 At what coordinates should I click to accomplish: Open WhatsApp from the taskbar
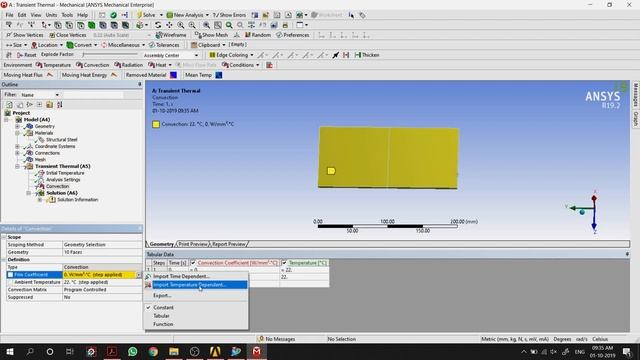point(132,351)
